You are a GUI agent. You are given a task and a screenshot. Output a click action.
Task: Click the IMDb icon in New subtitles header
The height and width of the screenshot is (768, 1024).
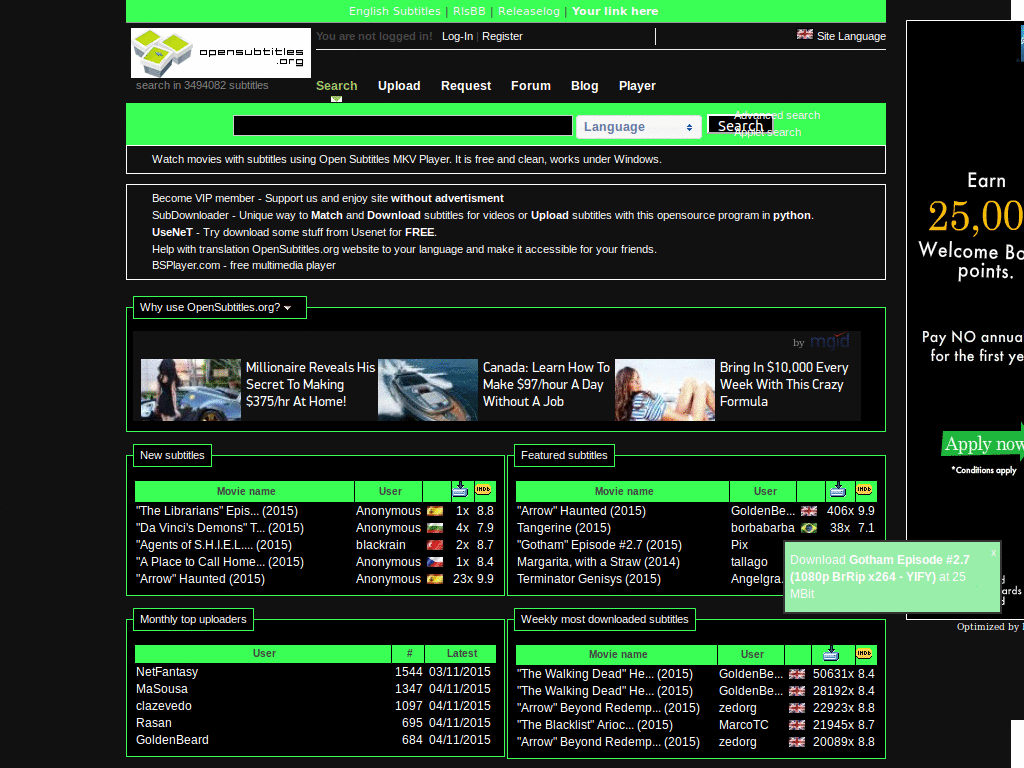pos(483,489)
